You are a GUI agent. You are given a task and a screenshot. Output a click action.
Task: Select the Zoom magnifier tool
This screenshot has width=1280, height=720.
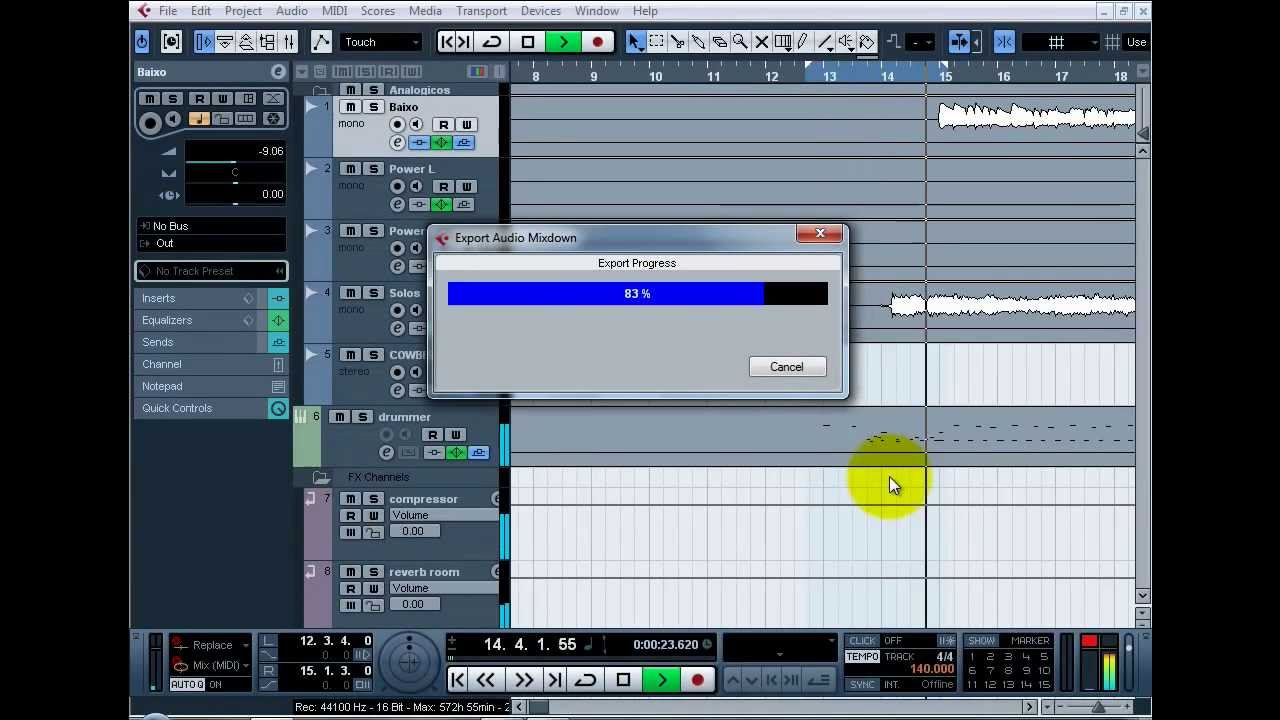(x=740, y=42)
